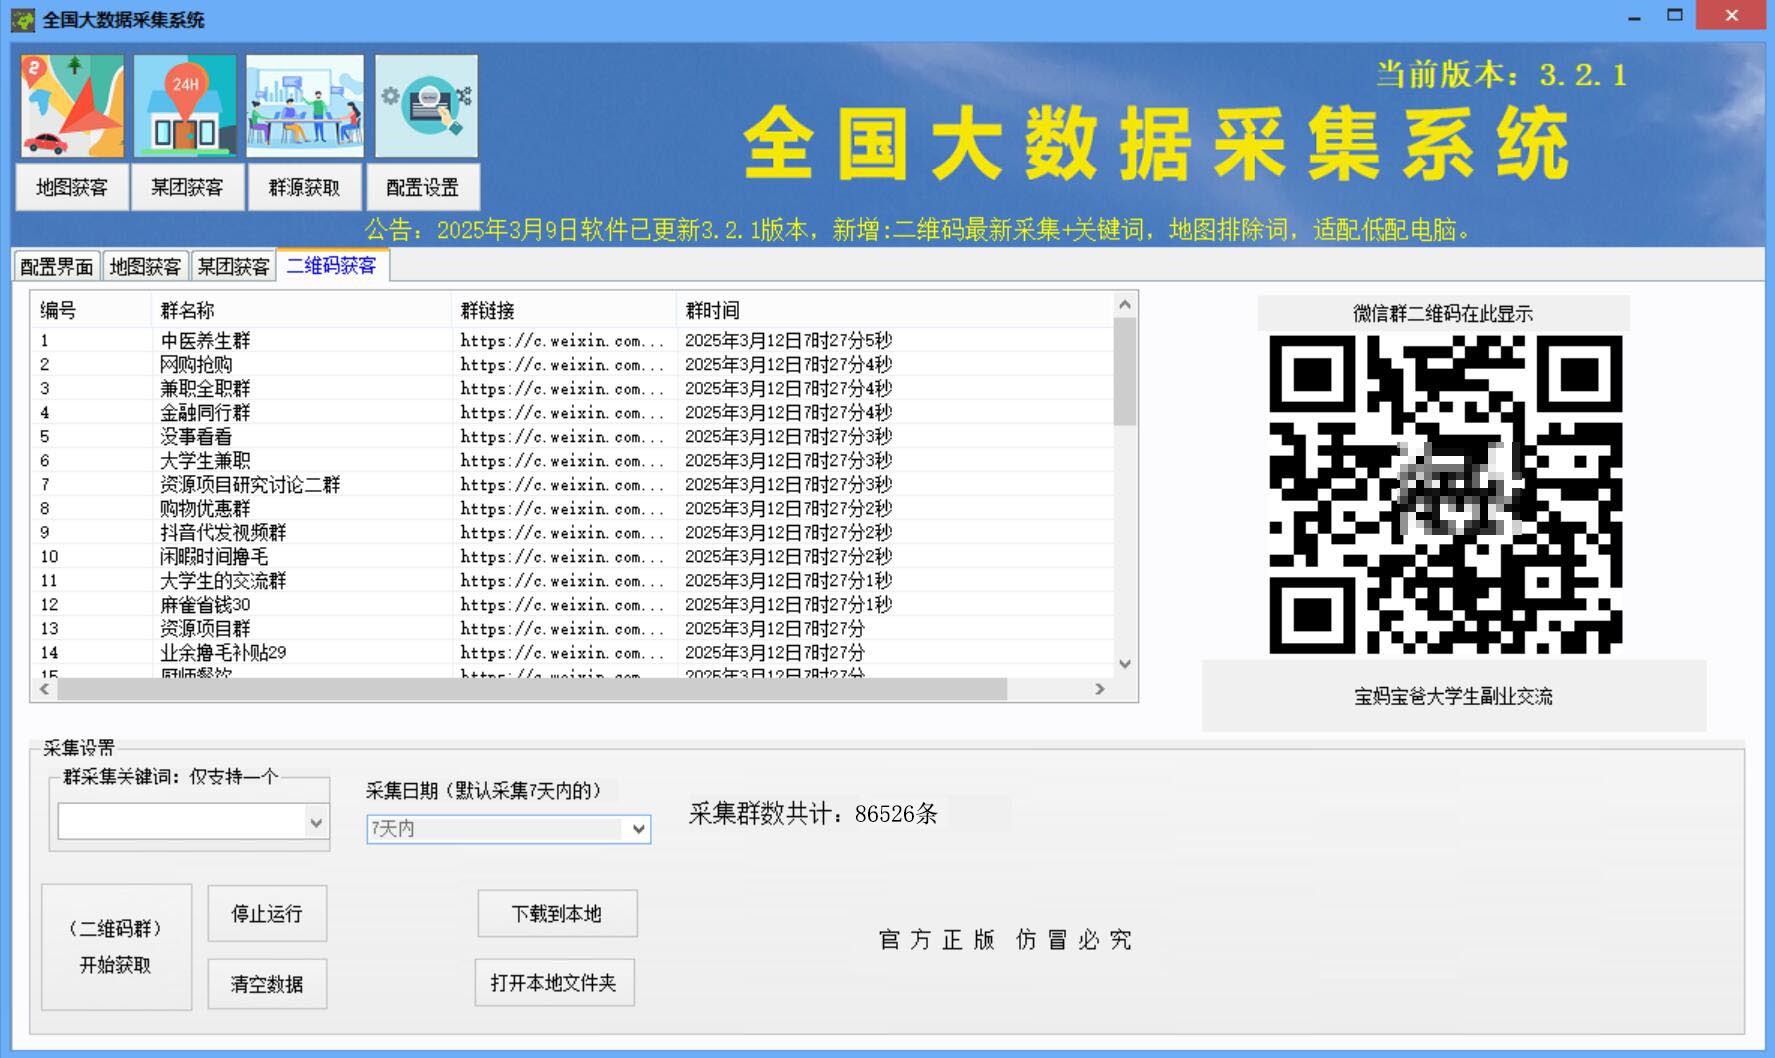Select the 二维码获客 tab

332,265
